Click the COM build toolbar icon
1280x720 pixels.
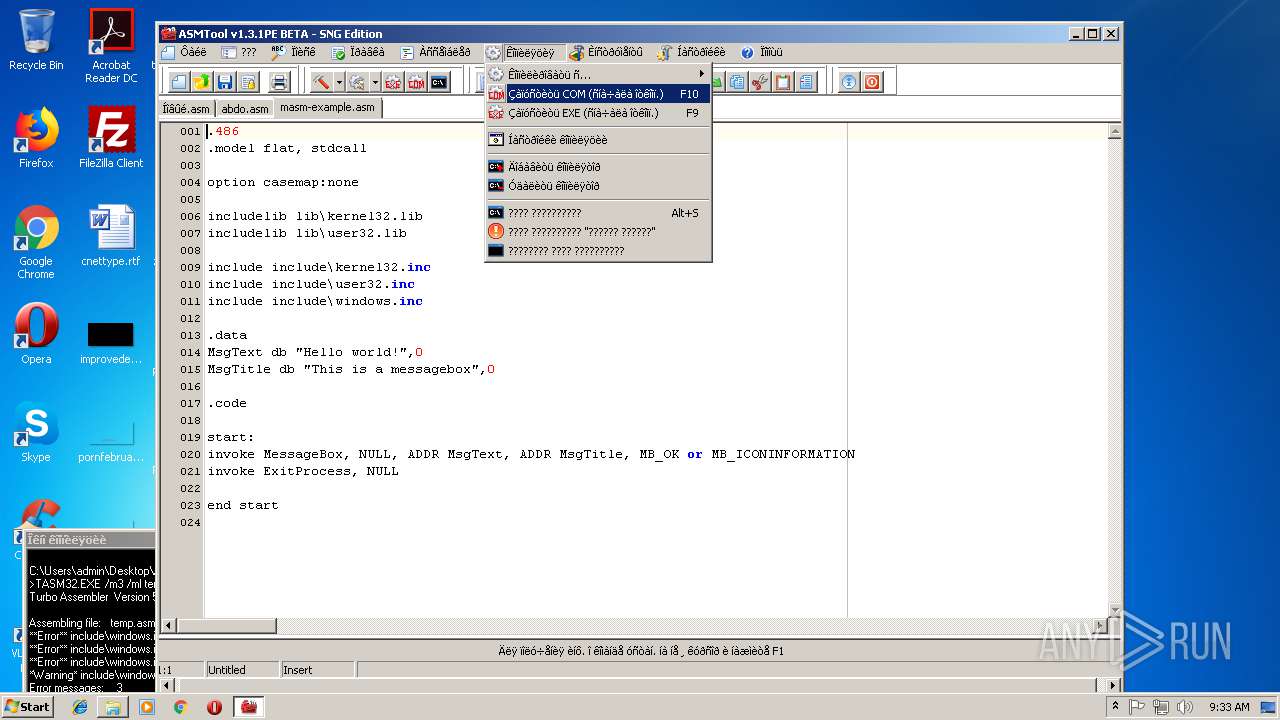416,82
